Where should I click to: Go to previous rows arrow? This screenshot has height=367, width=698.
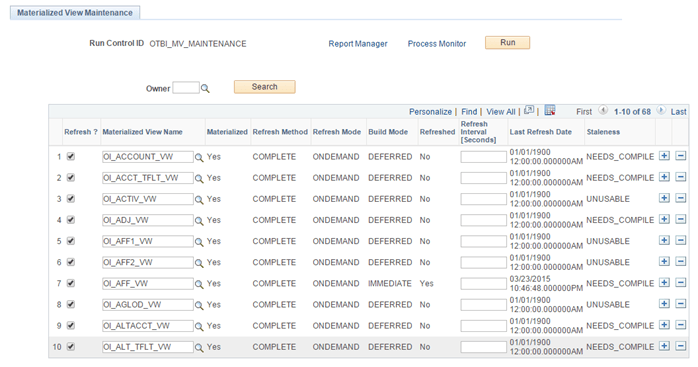tap(603, 110)
